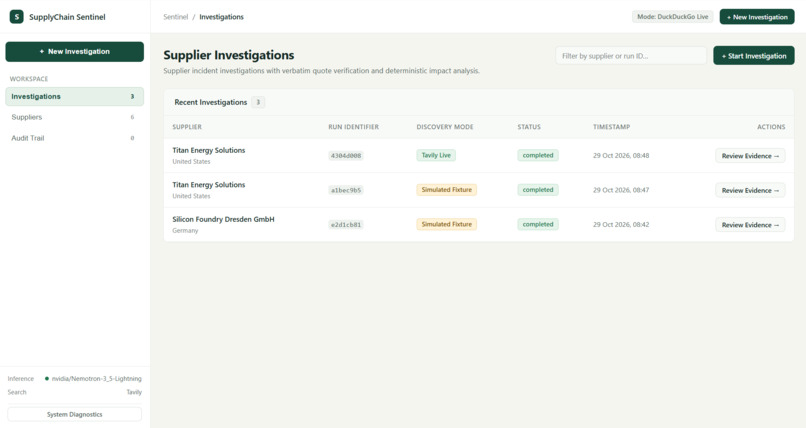Image resolution: width=806 pixels, height=428 pixels.
Task: Click the nvidia/Nemotron inference model label
Action: pos(97,379)
